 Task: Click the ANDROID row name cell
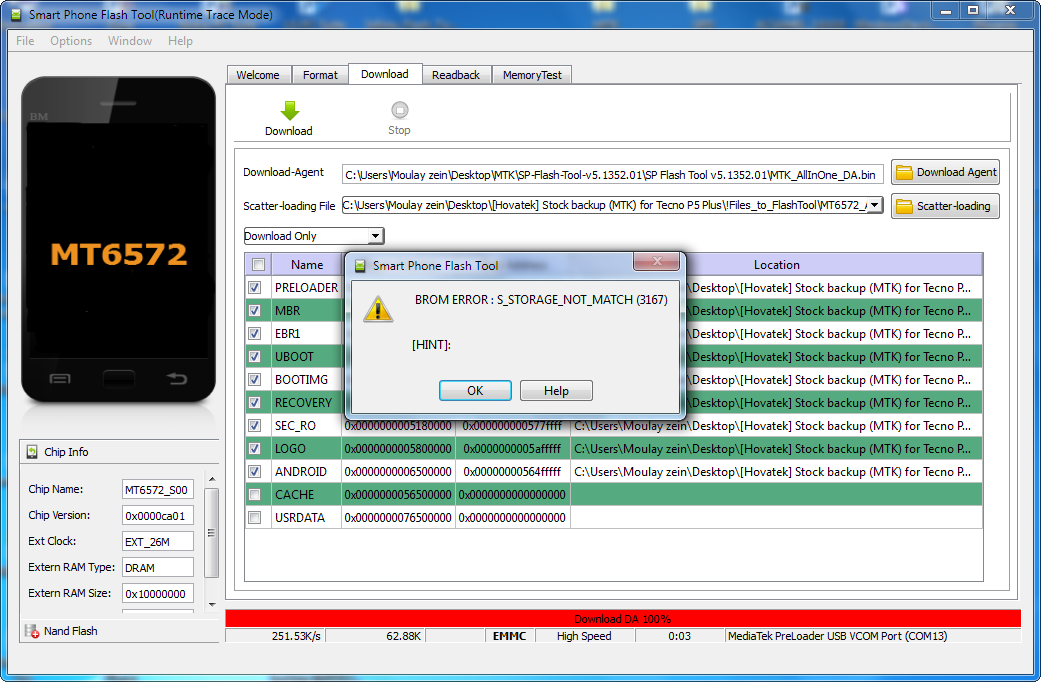click(x=307, y=471)
